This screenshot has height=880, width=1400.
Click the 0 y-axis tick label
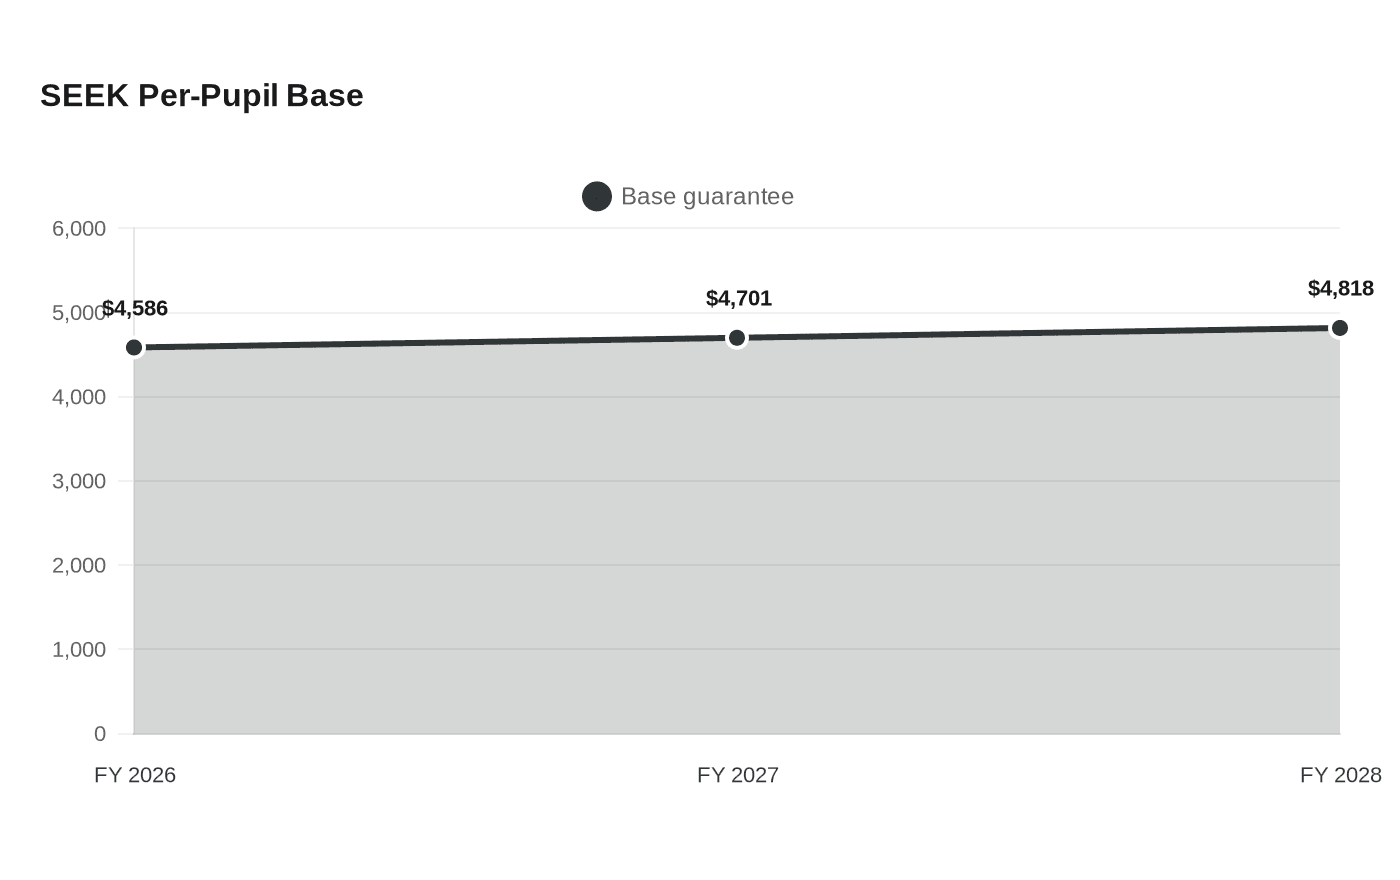(100, 734)
